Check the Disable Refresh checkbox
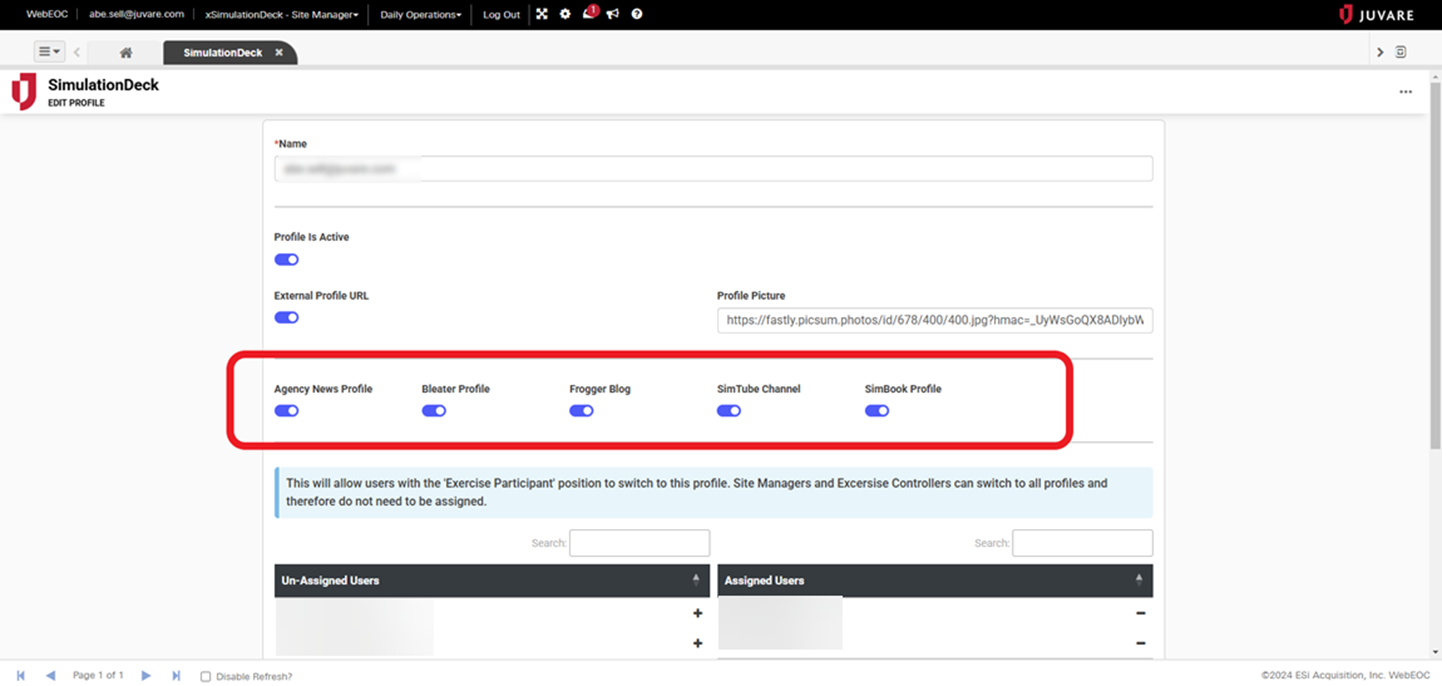 206,677
